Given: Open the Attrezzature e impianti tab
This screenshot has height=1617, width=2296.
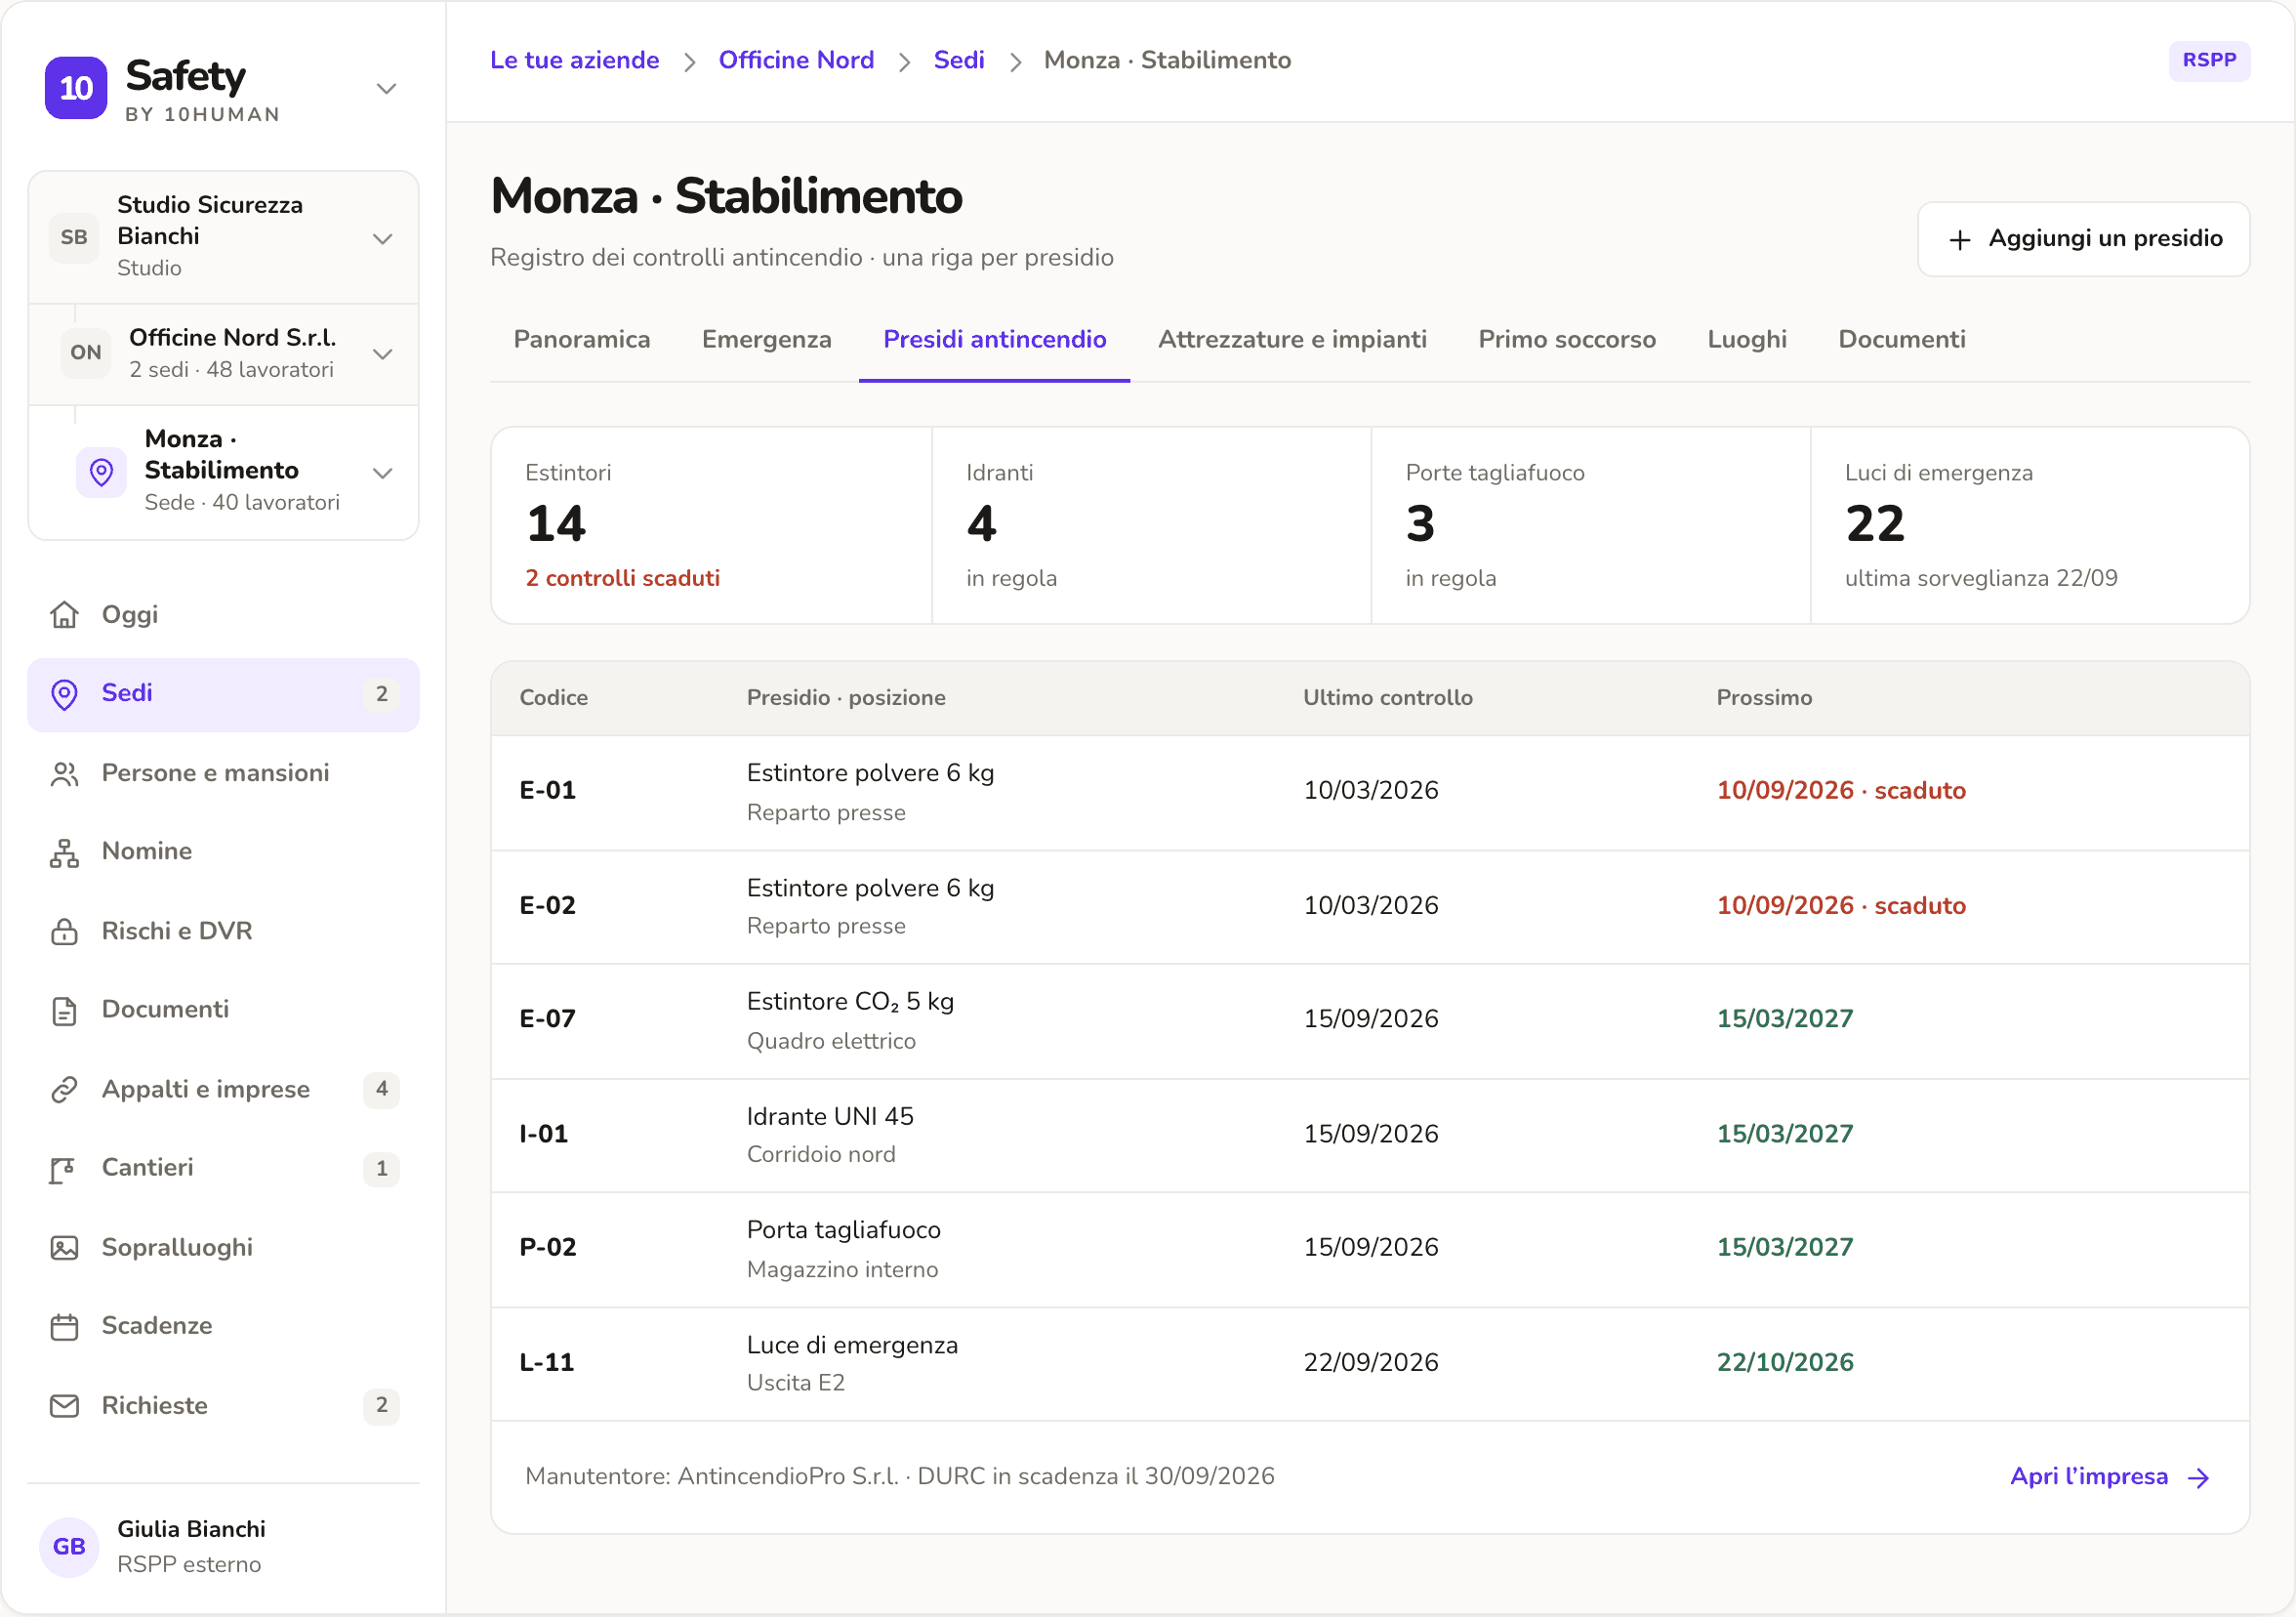Looking at the screenshot, I should click(1292, 339).
